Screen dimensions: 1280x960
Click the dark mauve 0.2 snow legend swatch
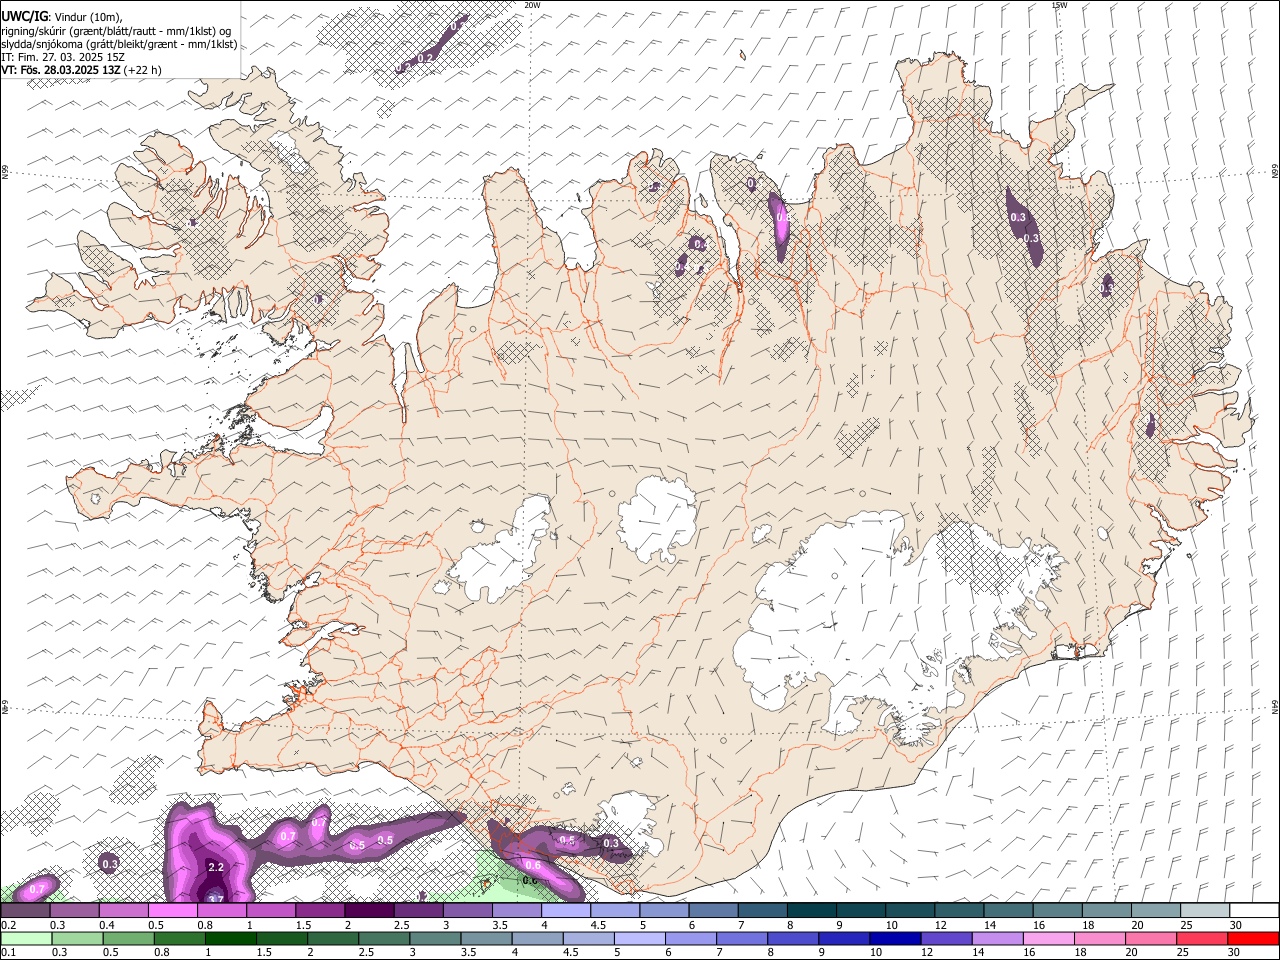26,911
